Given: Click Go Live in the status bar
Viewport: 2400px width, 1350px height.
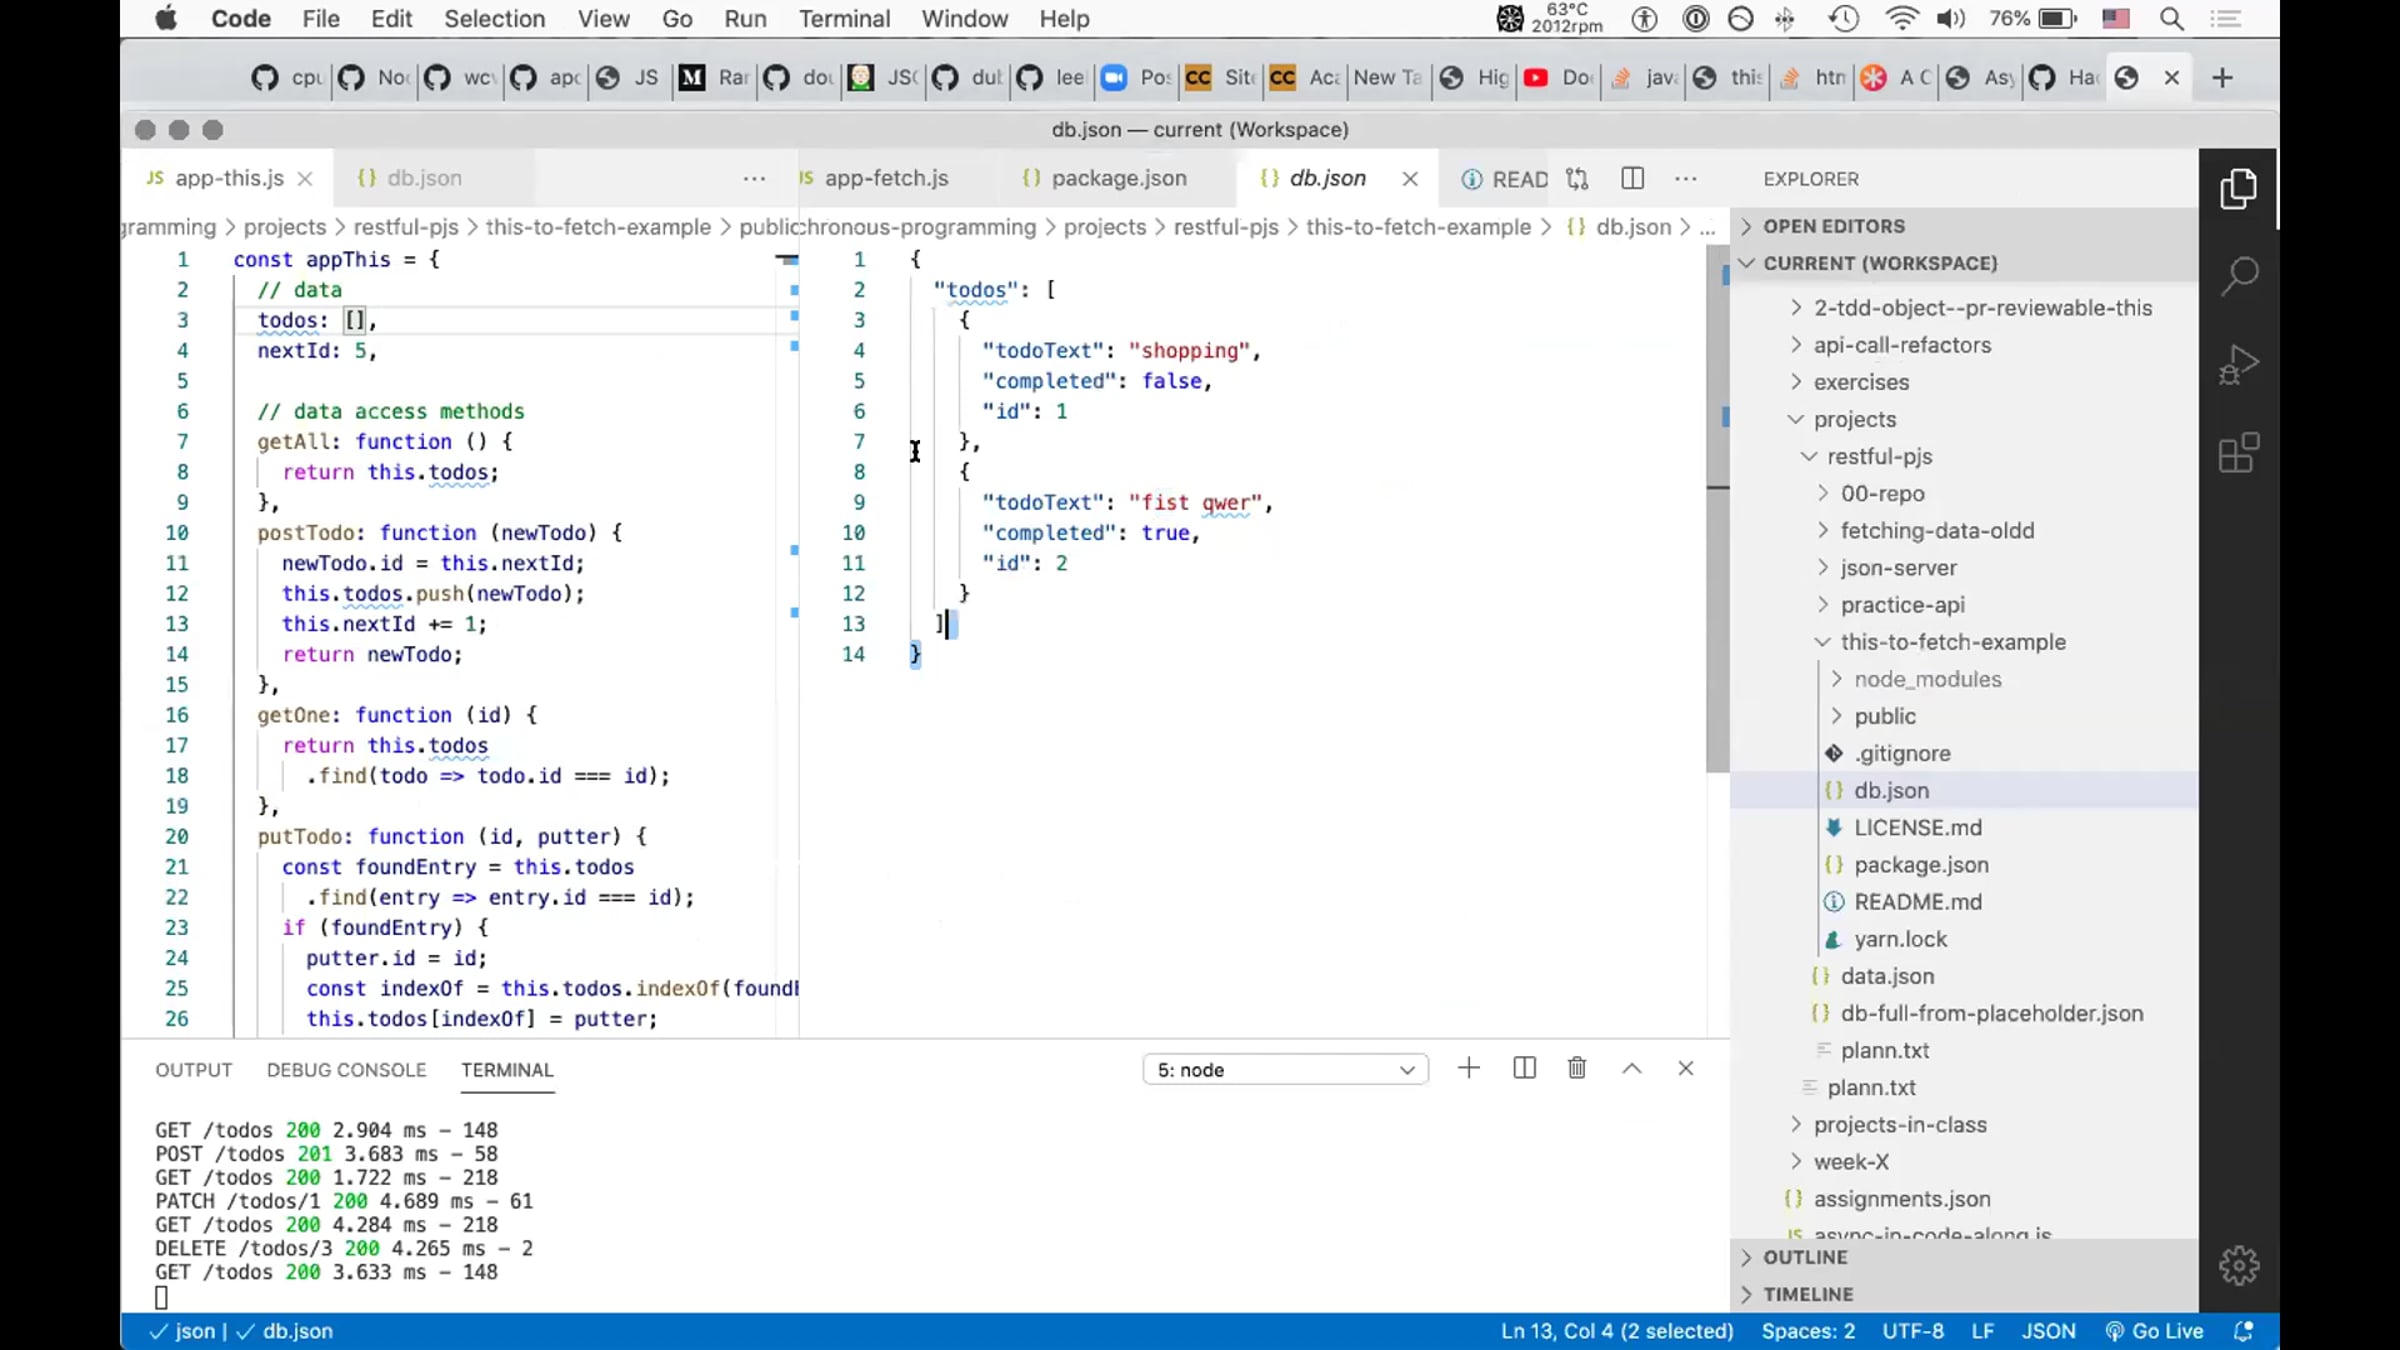Looking at the screenshot, I should pos(2154,1331).
